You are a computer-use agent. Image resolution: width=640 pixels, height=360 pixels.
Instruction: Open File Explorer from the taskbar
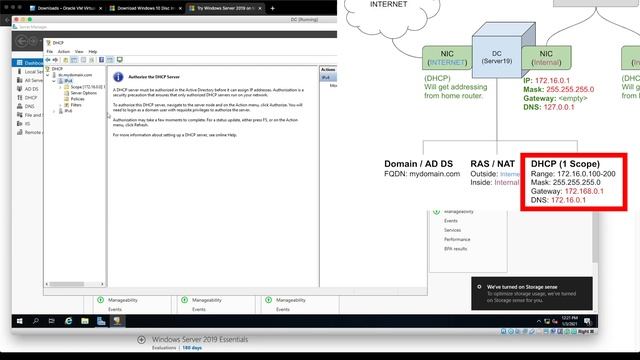pos(84,321)
